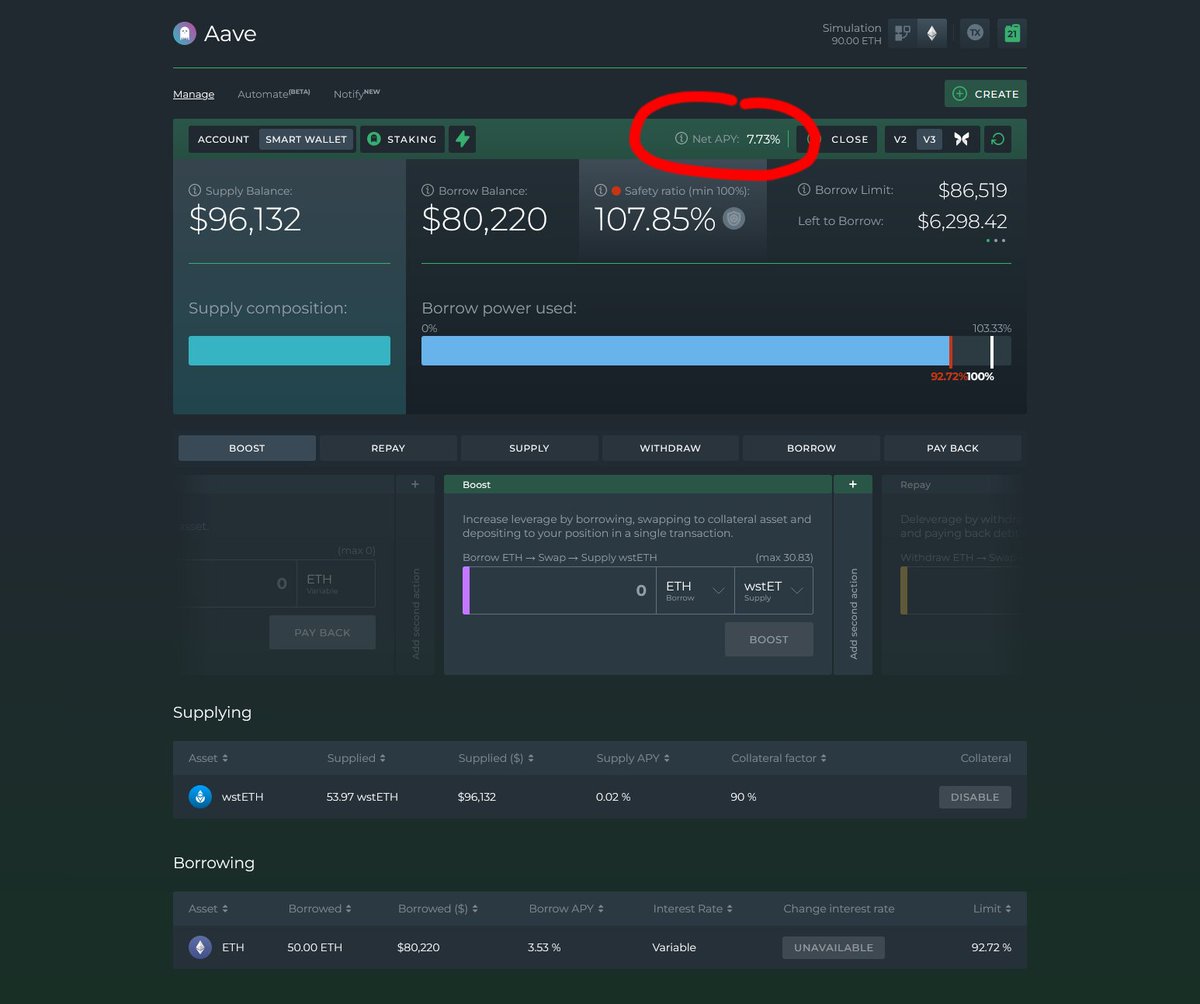Select the BORROW action tab

(811, 448)
